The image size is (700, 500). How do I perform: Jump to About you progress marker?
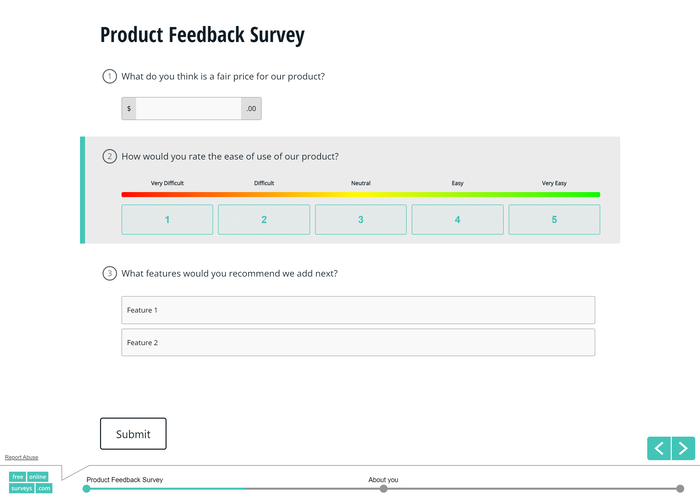click(x=383, y=488)
